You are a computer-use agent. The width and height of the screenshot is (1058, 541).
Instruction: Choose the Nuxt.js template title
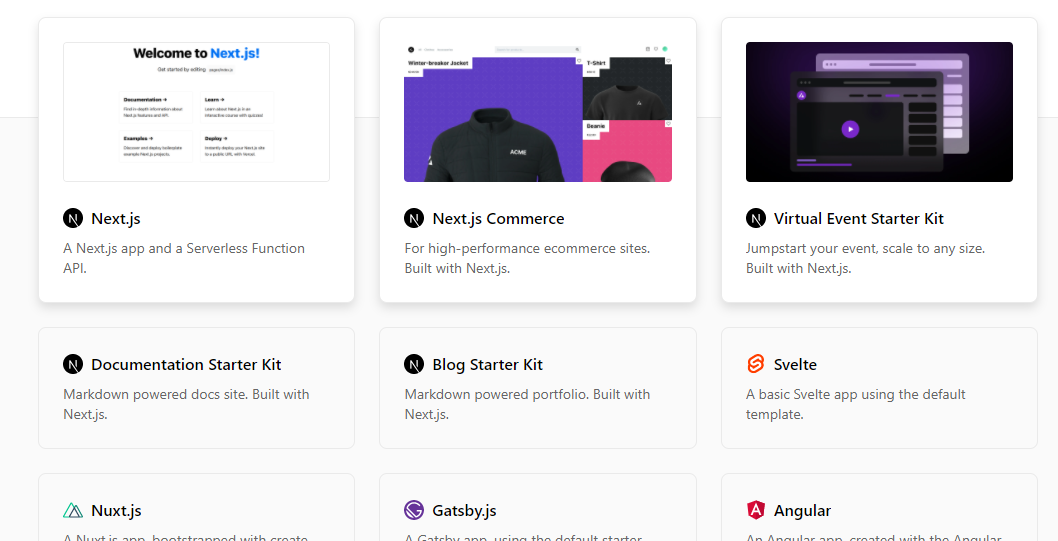pos(116,510)
